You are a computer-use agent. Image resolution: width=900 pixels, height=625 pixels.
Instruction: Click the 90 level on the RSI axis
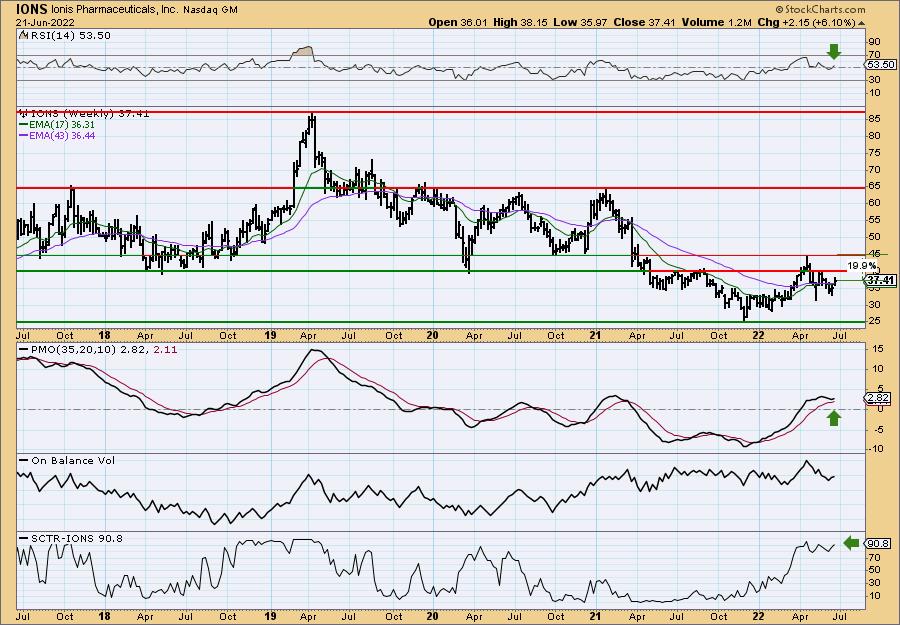[x=874, y=42]
